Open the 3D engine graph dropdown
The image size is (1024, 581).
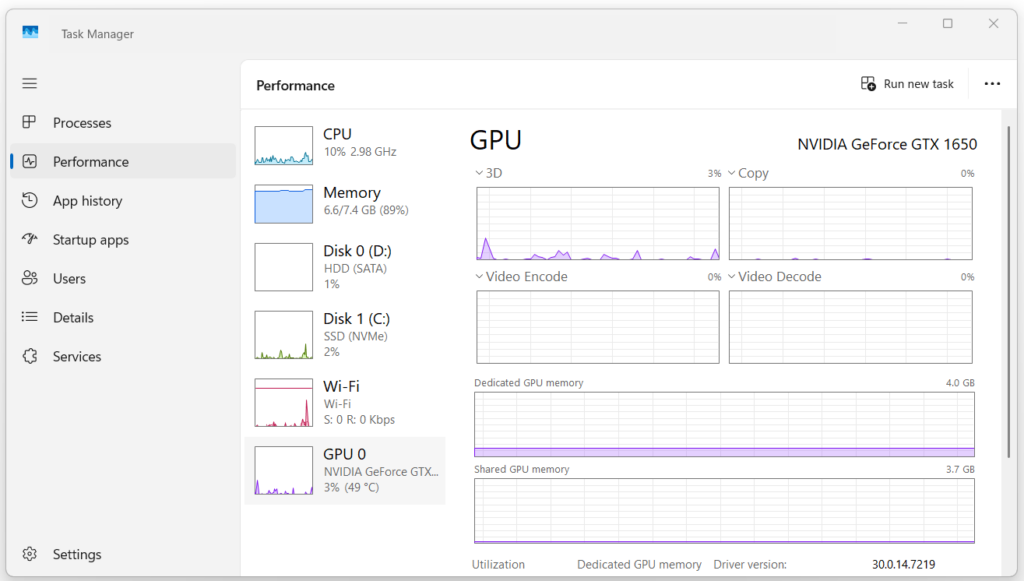(x=479, y=173)
